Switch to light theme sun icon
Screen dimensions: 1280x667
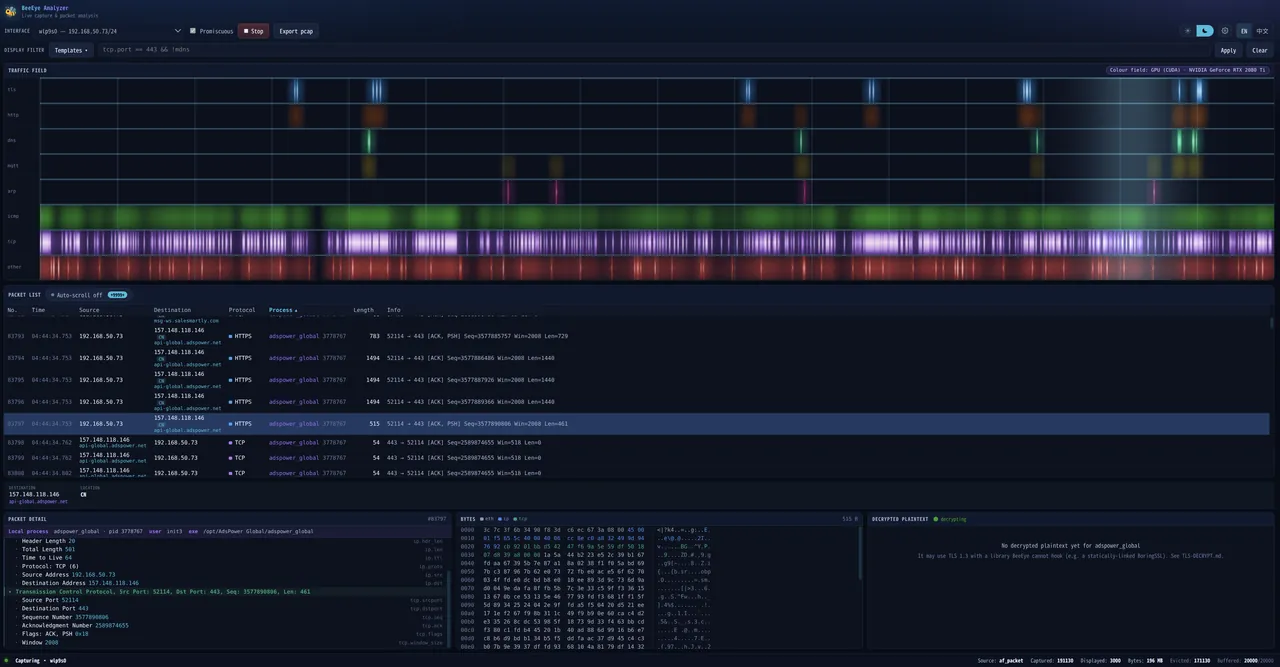[x=1188, y=31]
